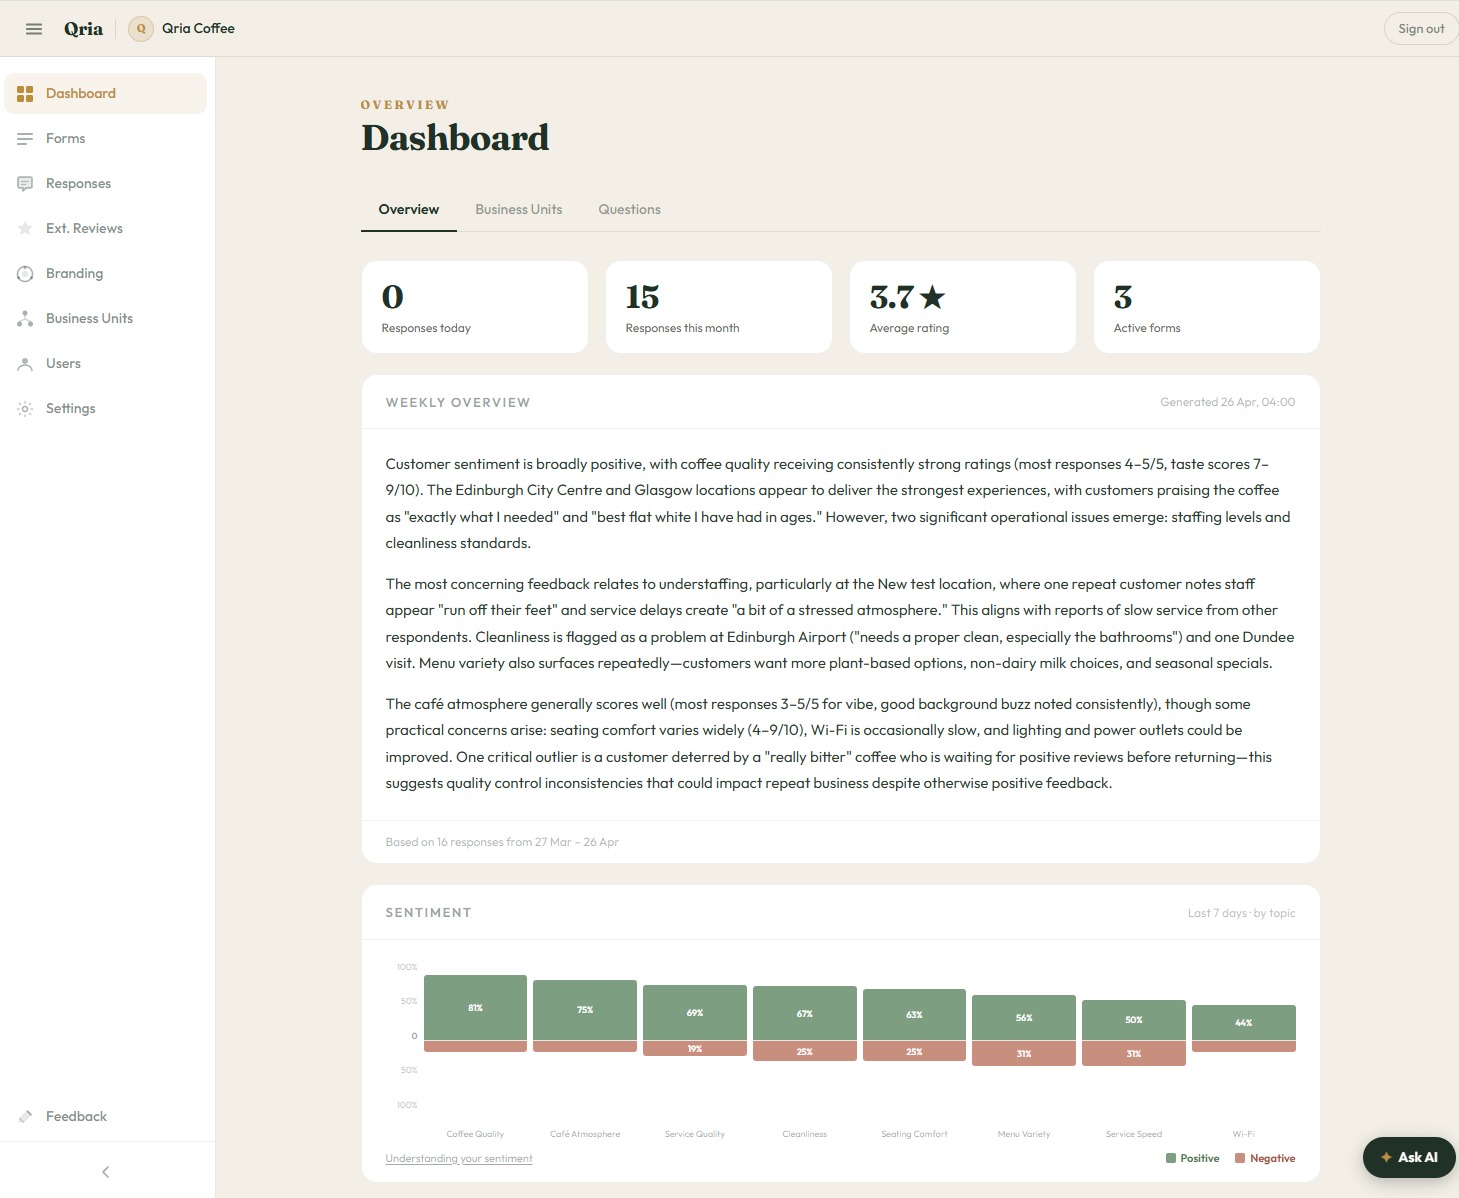Open Business Units in the sidebar
This screenshot has width=1459, height=1198.
coord(106,319)
